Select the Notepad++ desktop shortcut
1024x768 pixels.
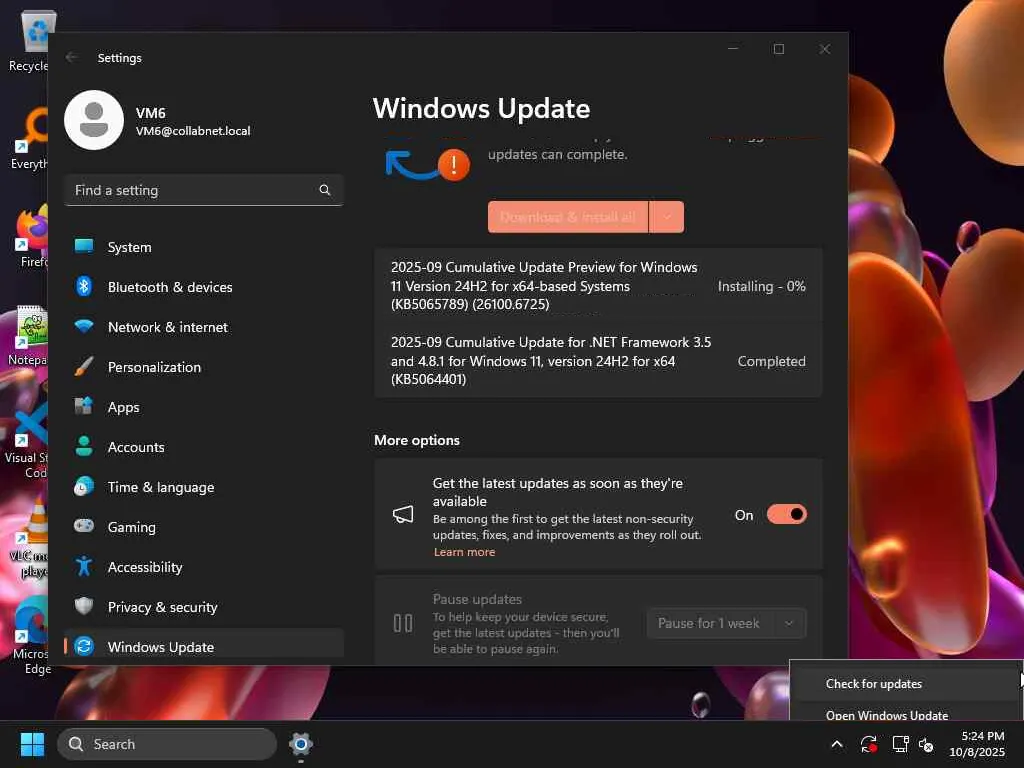coord(27,335)
